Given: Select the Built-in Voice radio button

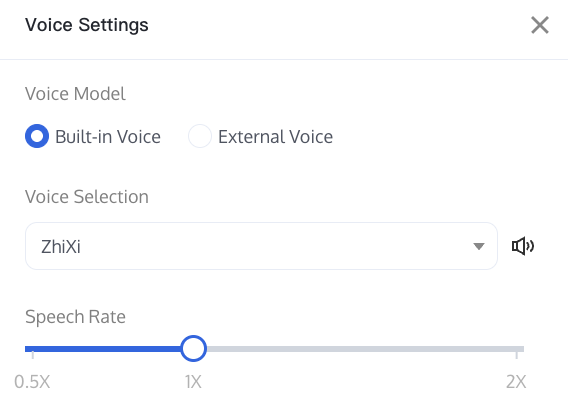Looking at the screenshot, I should pos(37,136).
